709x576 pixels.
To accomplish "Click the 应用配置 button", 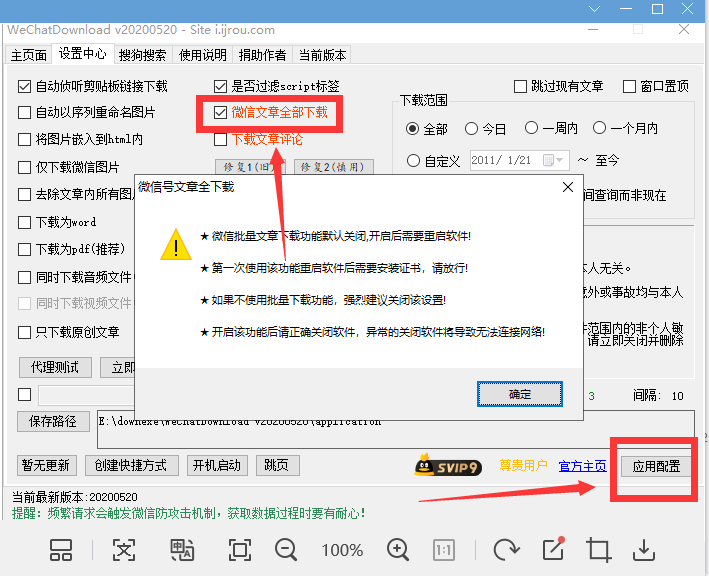I will click(x=656, y=467).
